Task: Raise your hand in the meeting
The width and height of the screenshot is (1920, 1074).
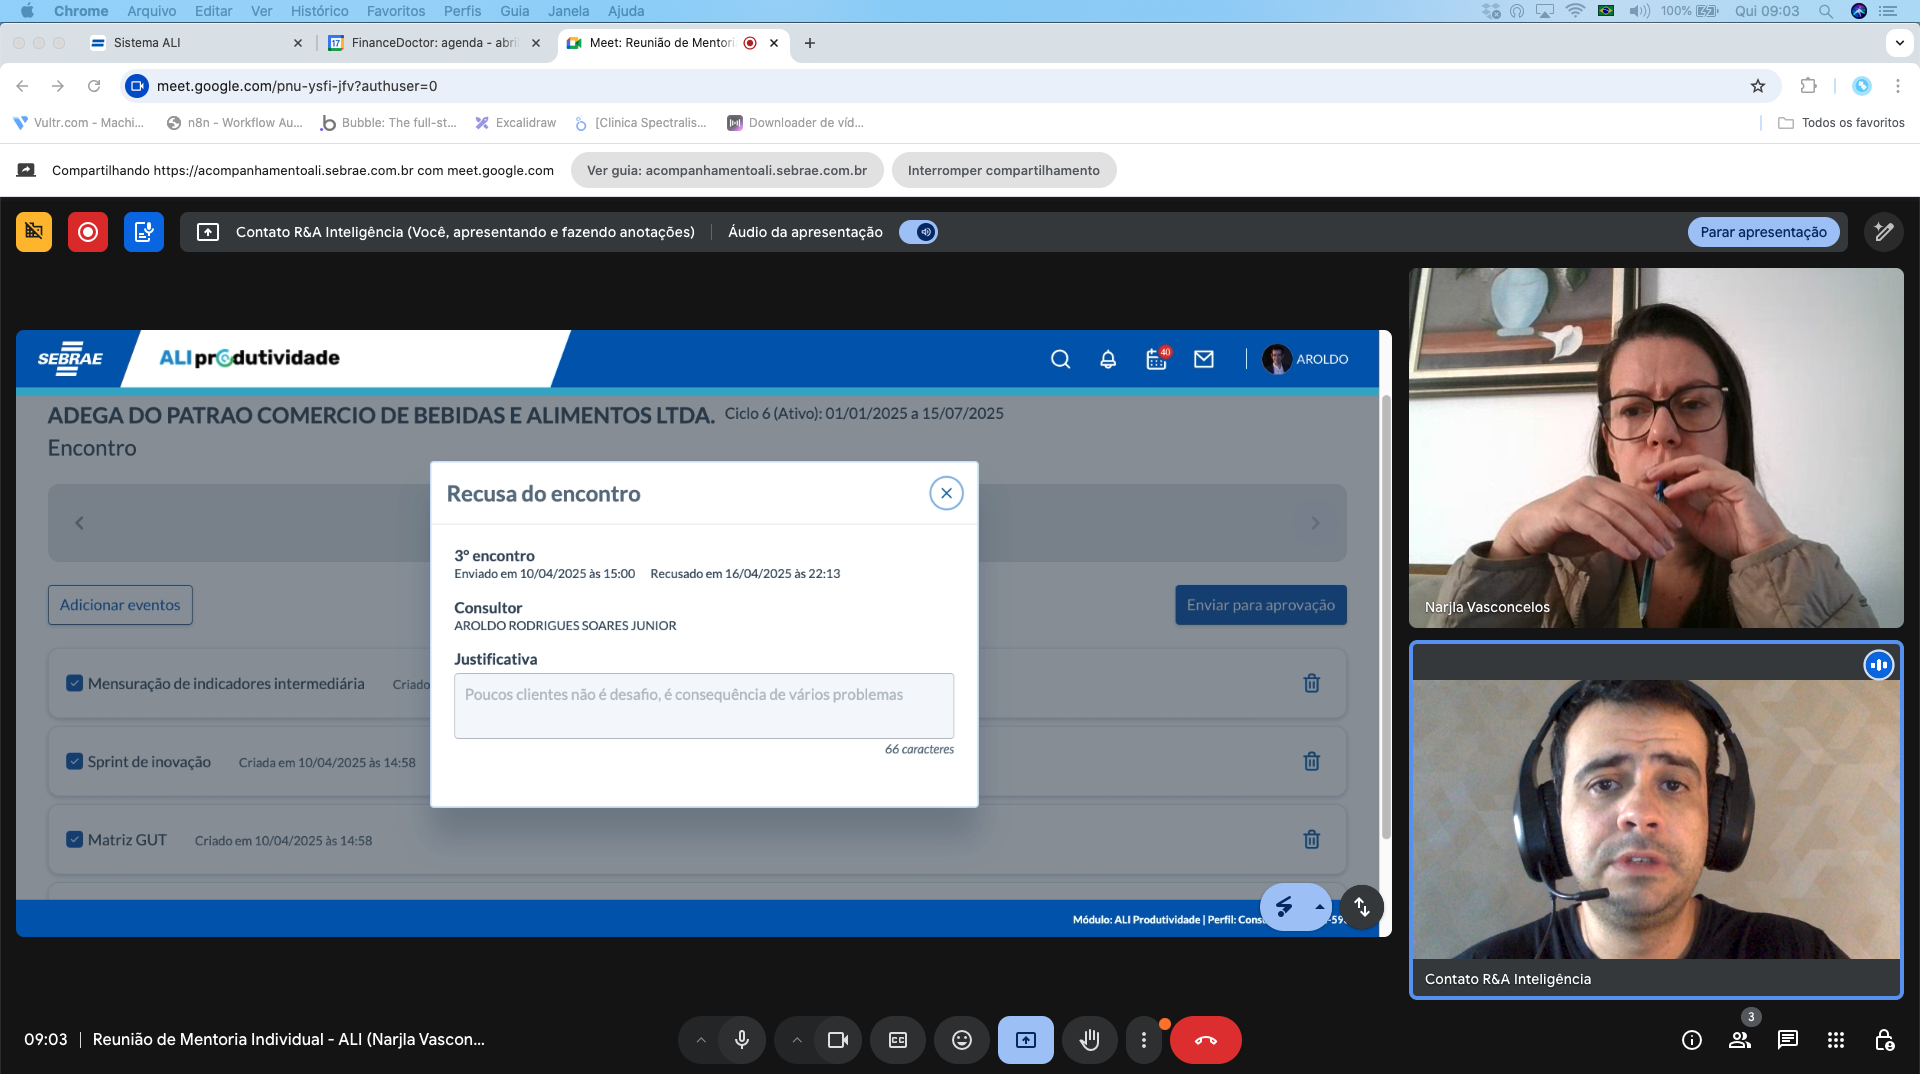Action: point(1090,1040)
